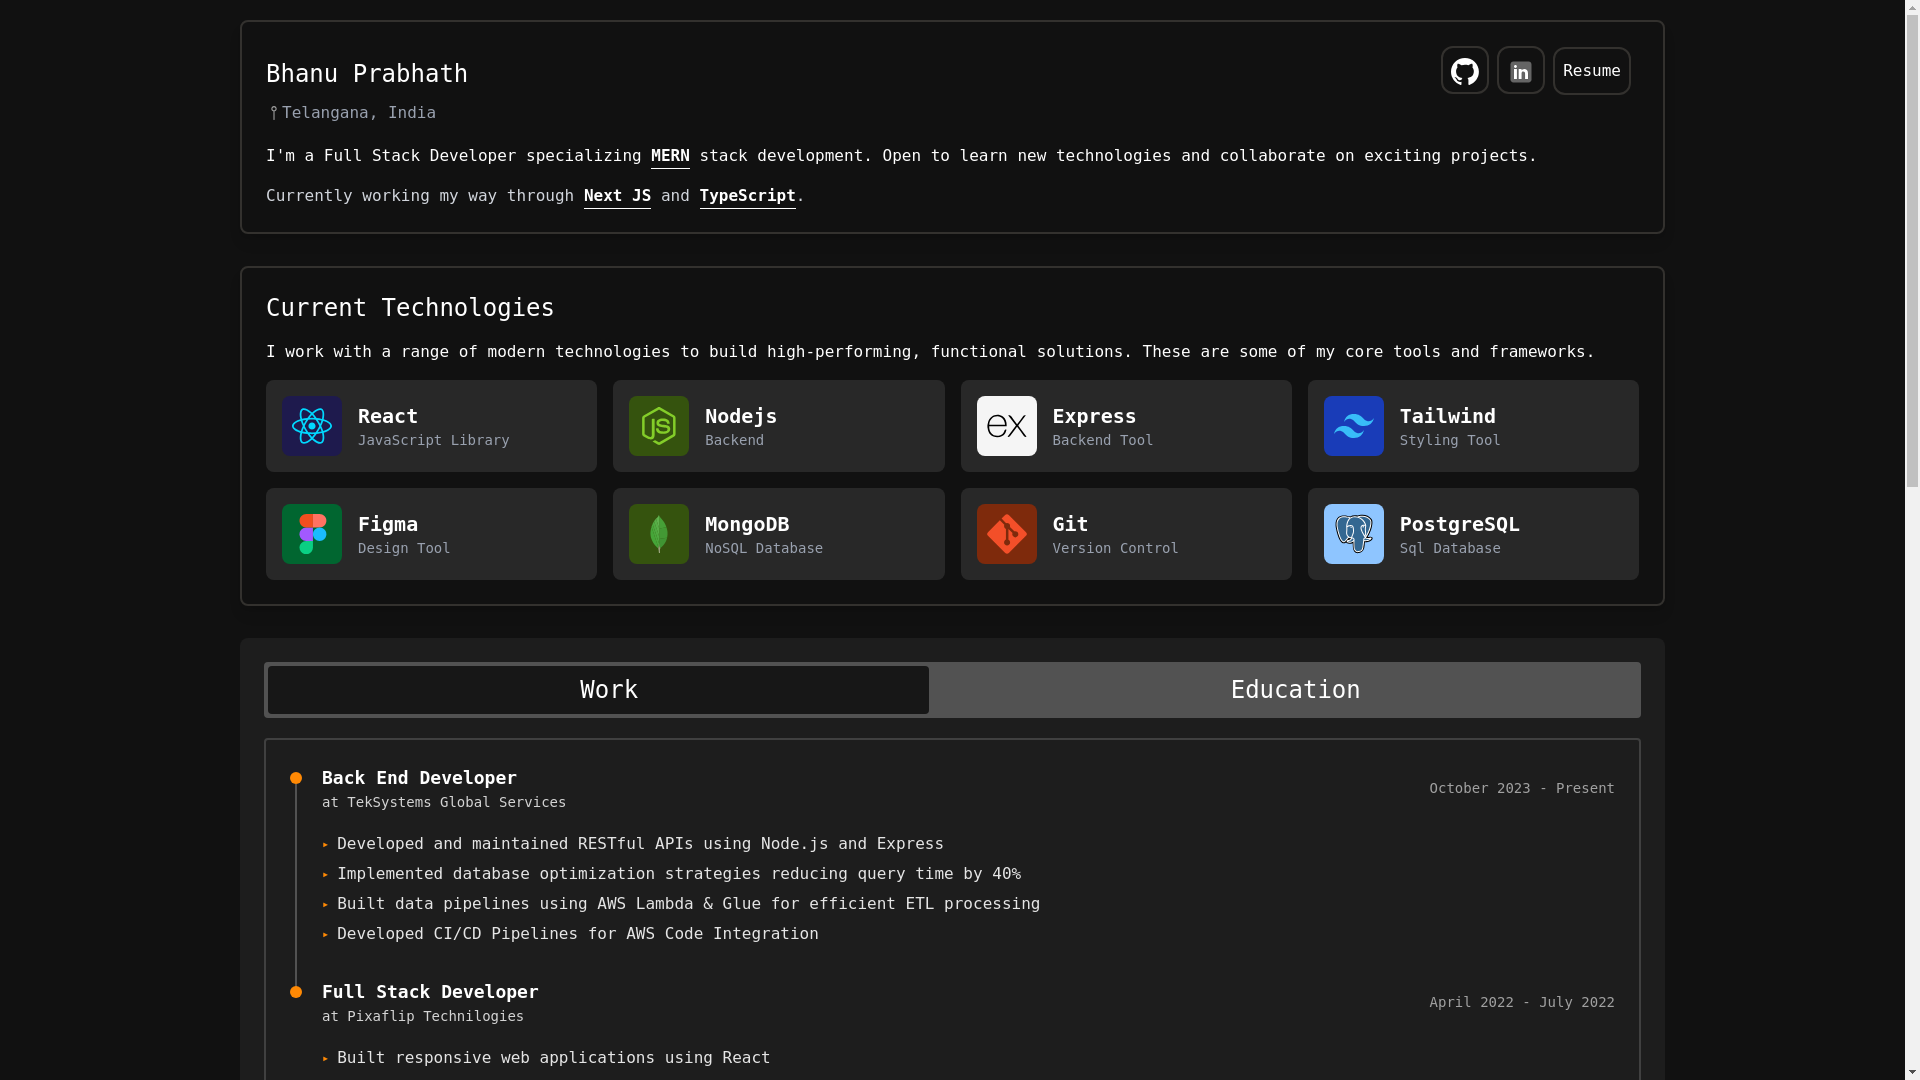Click the 'Full Stack Developer' job title
Image resolution: width=1920 pixels, height=1080 pixels.
(x=430, y=992)
